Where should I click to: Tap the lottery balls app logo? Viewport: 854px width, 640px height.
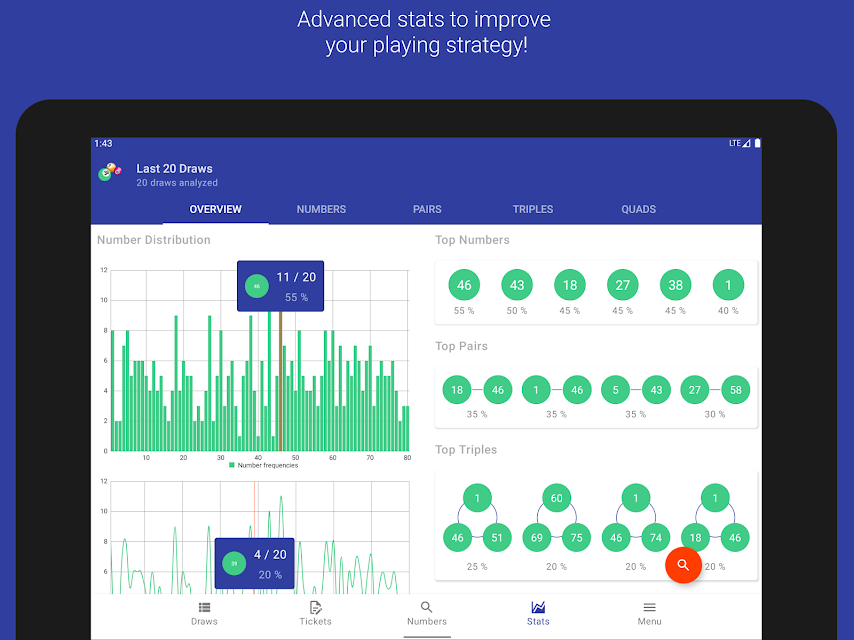pyautogui.click(x=110, y=172)
